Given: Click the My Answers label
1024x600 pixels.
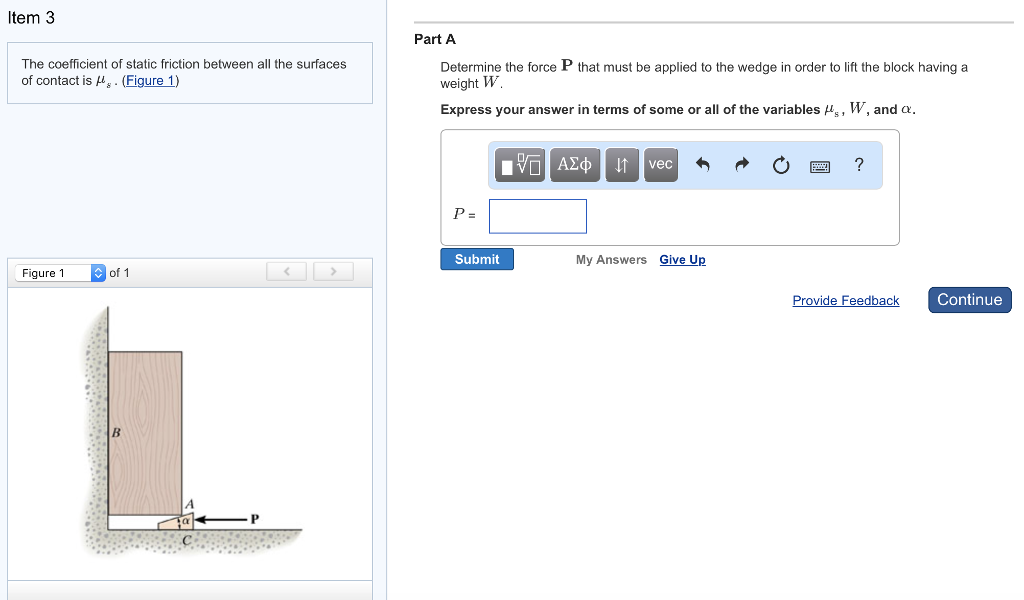Looking at the screenshot, I should pos(610,259).
